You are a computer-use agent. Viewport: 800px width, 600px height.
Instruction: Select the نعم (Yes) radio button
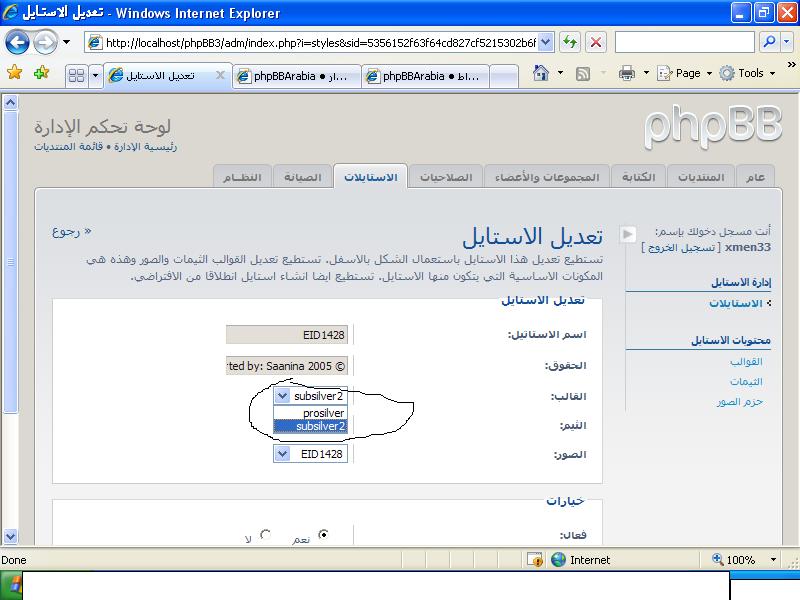[x=323, y=536]
